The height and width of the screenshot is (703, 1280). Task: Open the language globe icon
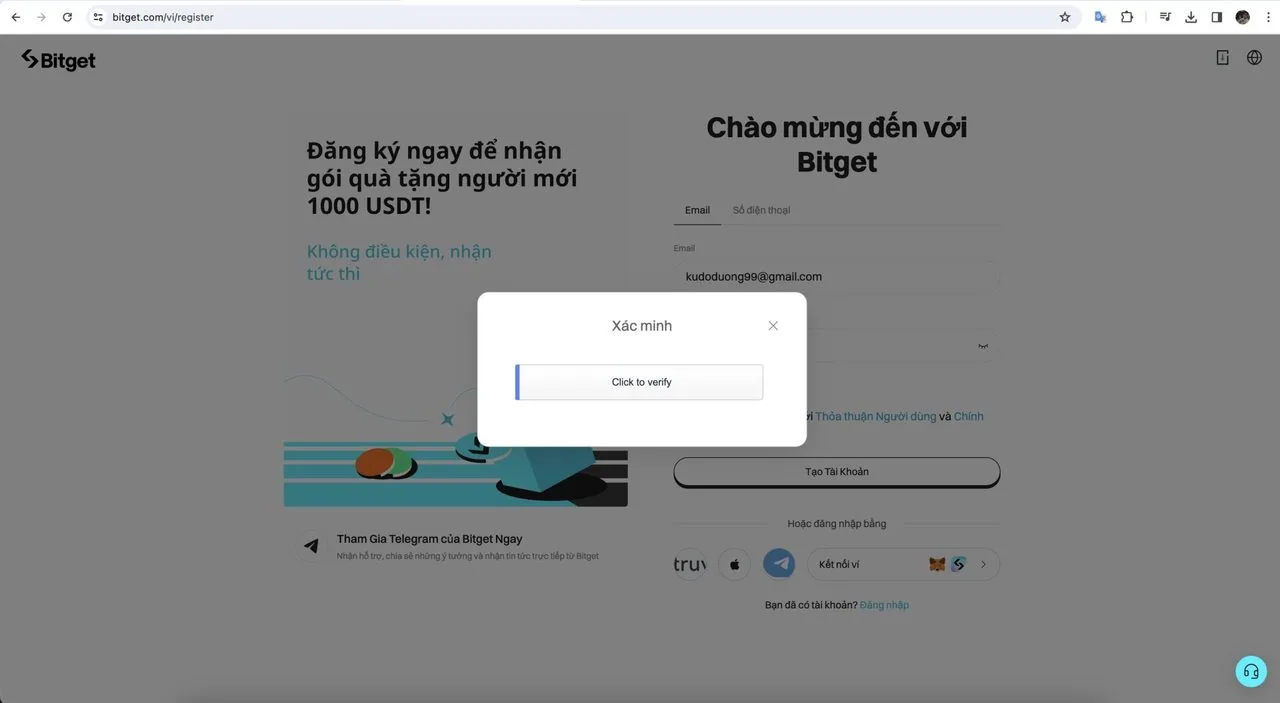point(1254,58)
